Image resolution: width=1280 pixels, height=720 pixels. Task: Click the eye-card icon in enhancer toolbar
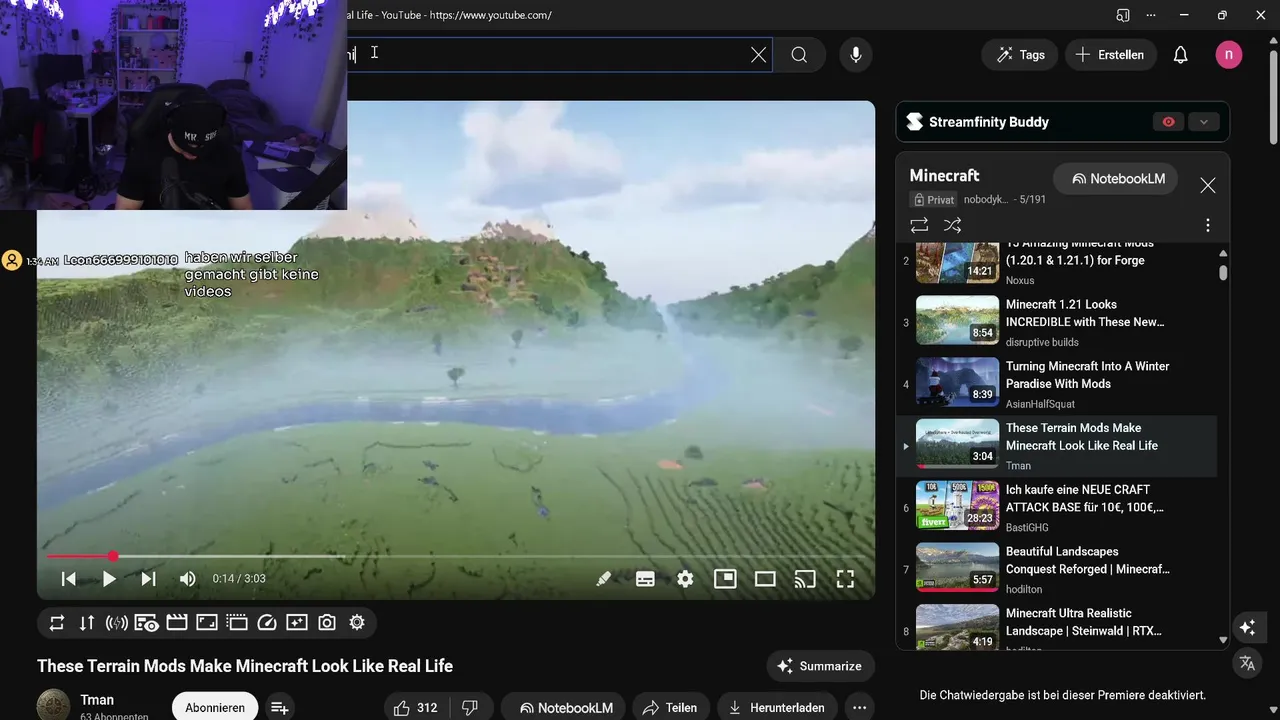(147, 623)
